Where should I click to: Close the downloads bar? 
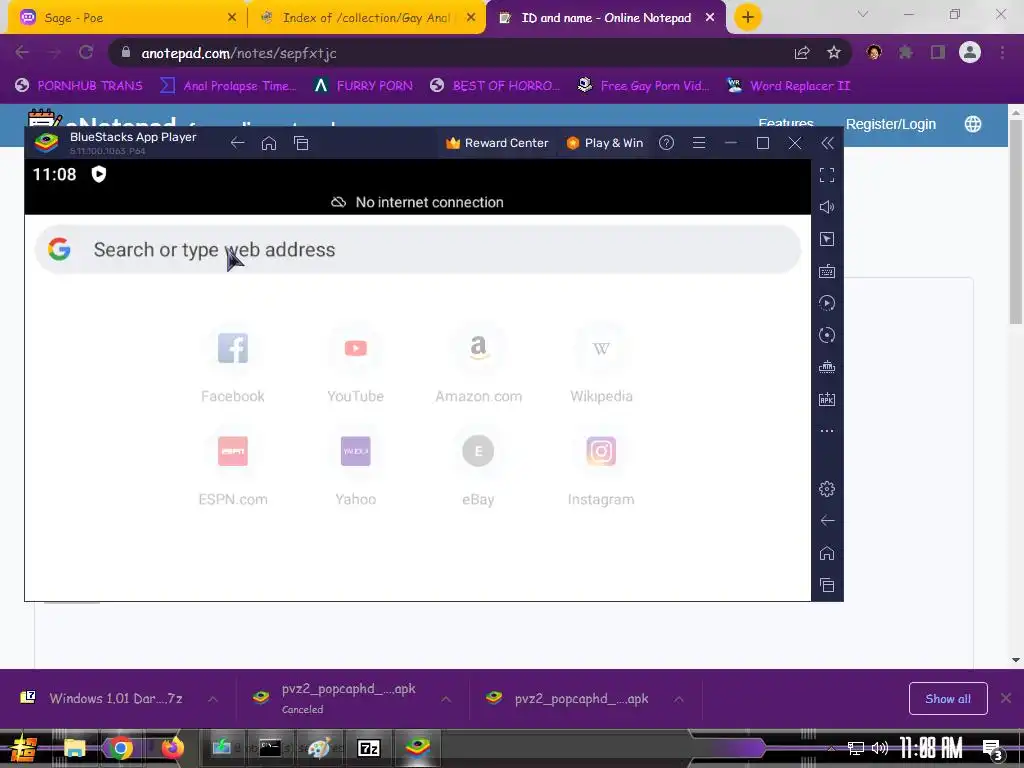point(1006,699)
